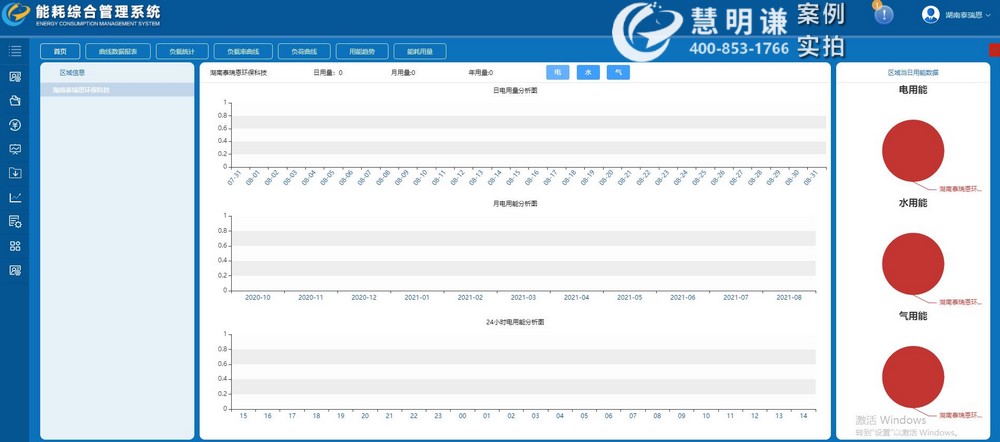
Task: Switch the energy type to 水 (water)
Action: [x=588, y=73]
